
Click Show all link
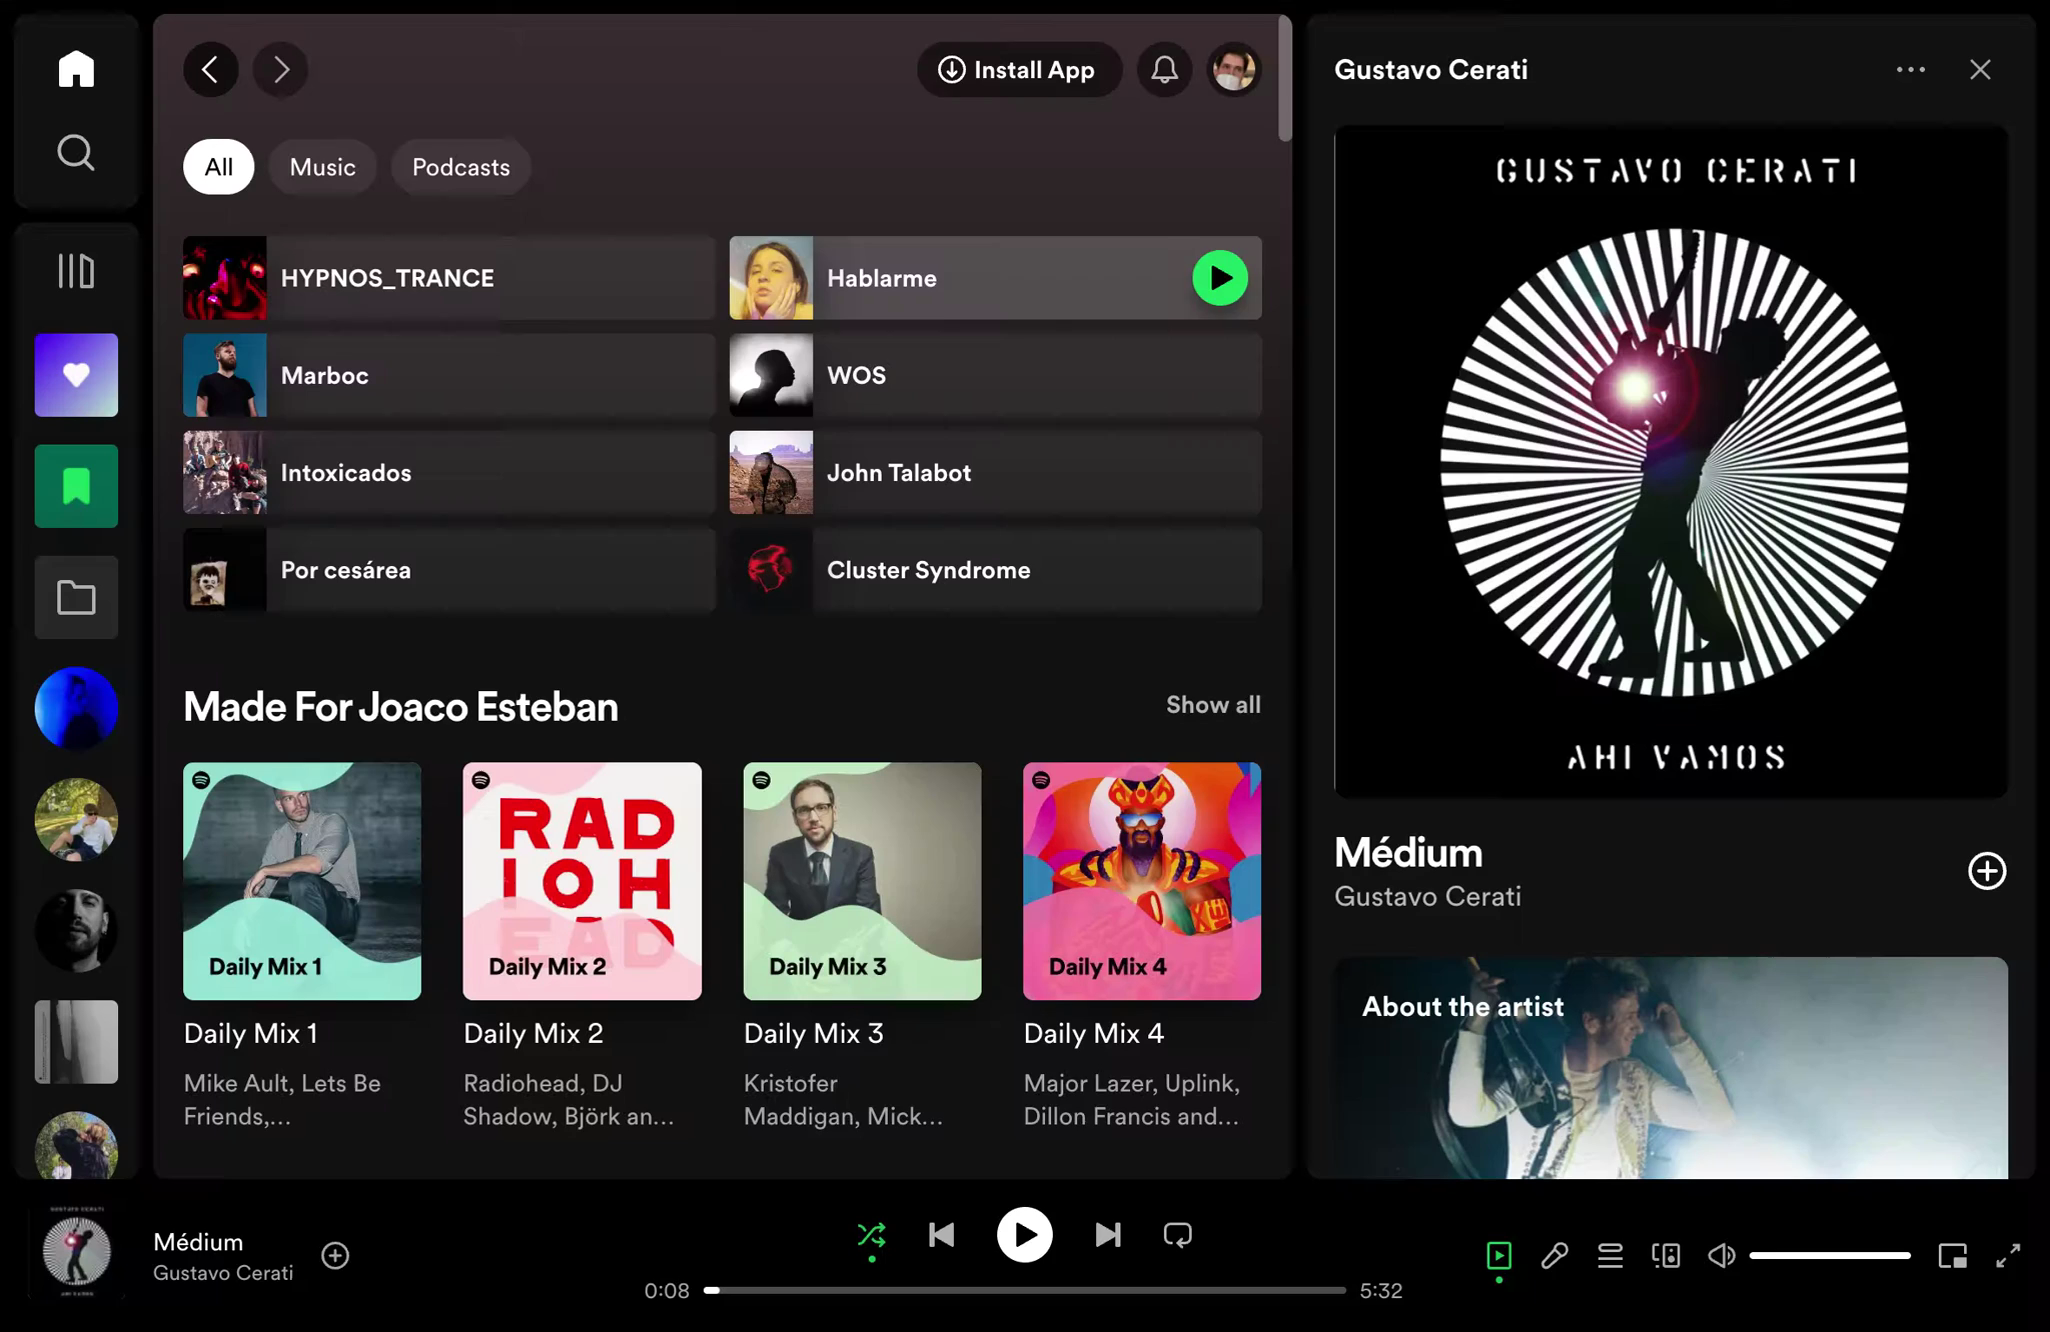coord(1213,705)
